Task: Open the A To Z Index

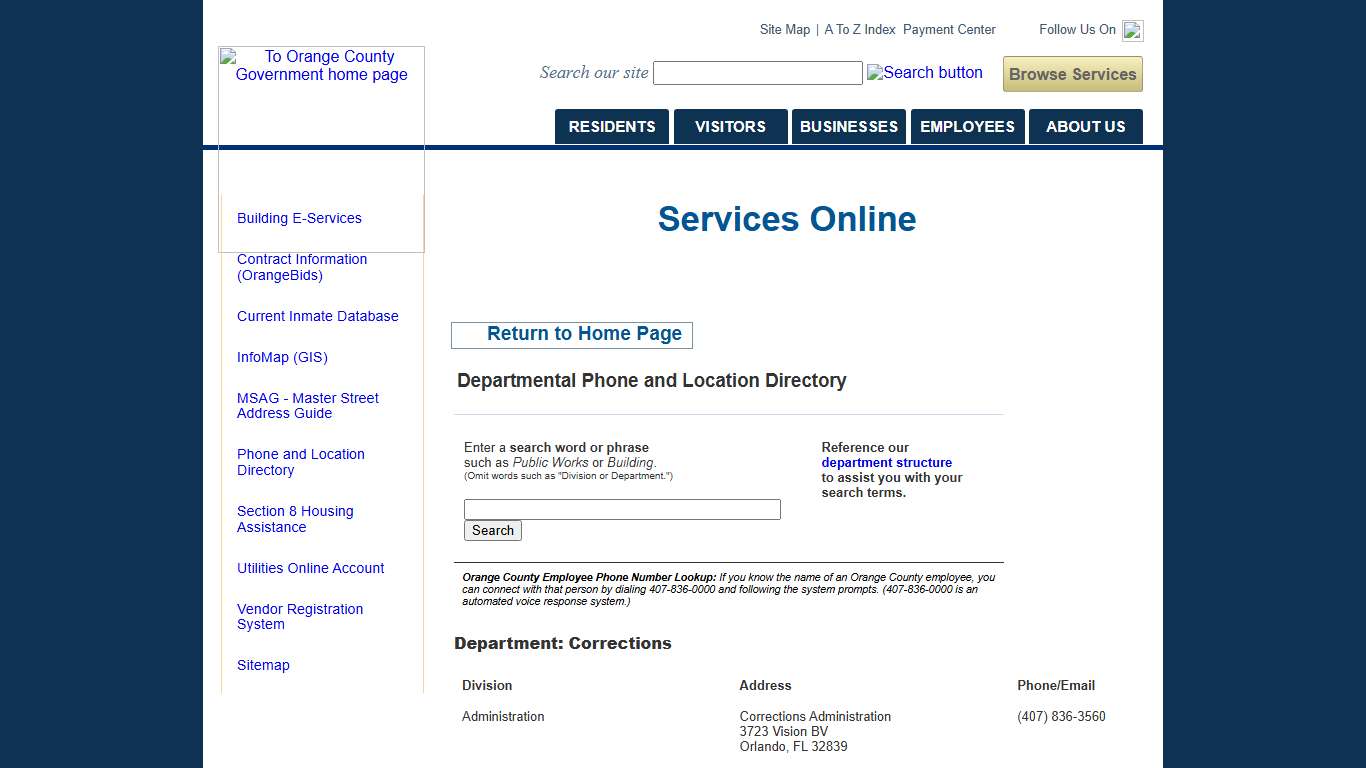Action: (x=858, y=29)
